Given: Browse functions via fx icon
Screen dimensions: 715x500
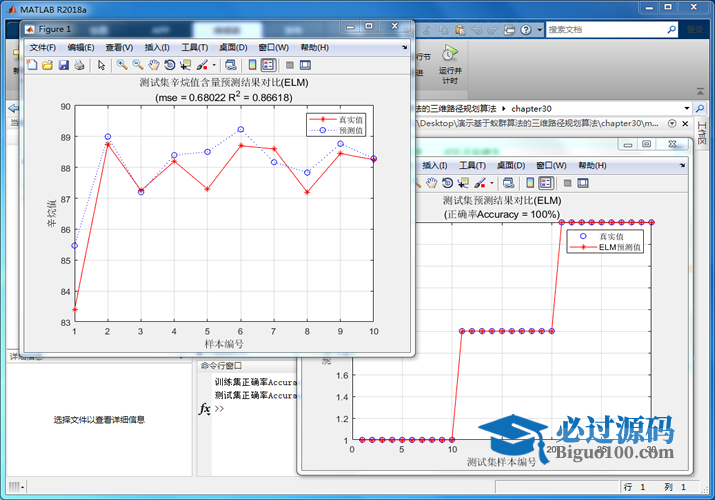Looking at the screenshot, I should click(x=204, y=408).
